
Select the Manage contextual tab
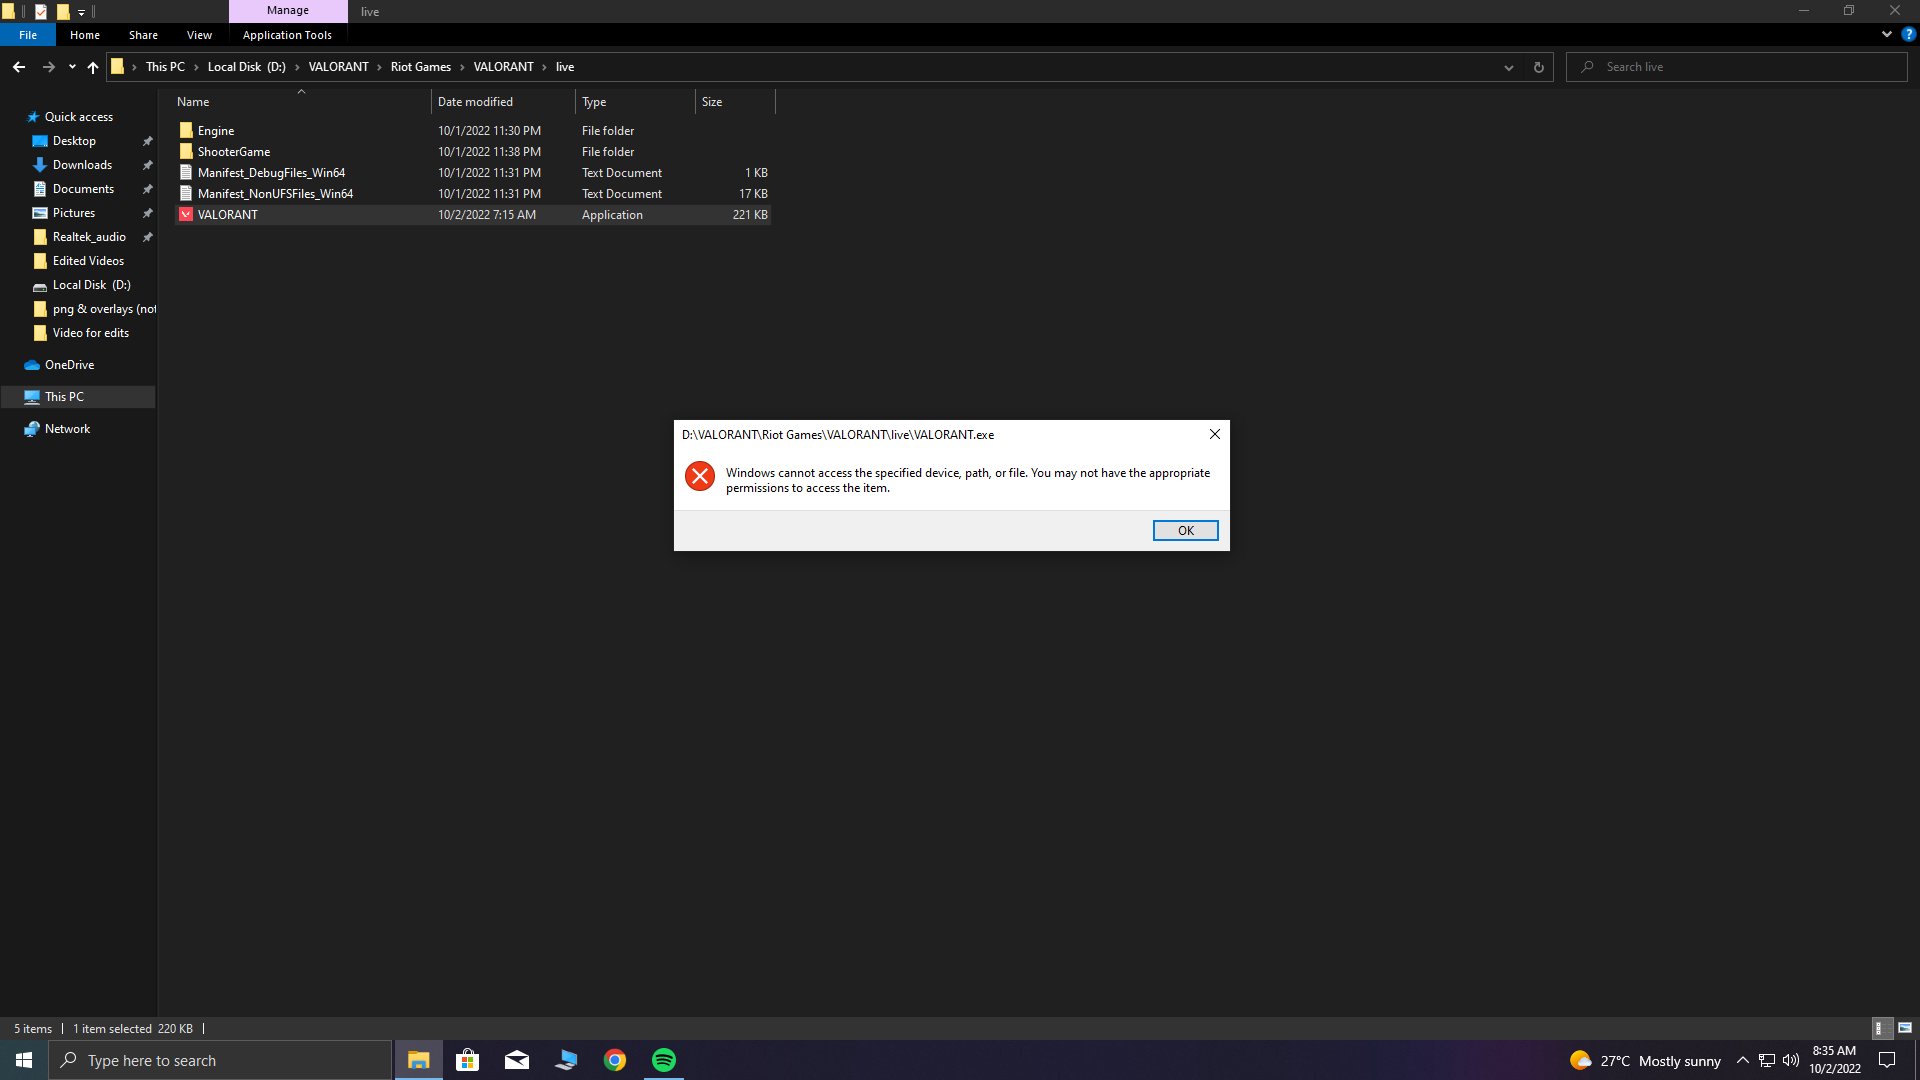[x=288, y=10]
